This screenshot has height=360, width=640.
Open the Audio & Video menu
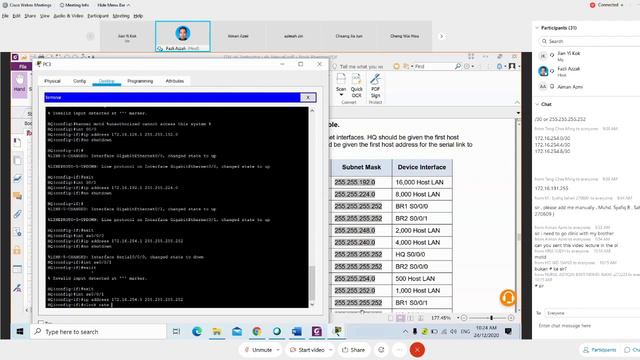pos(68,16)
